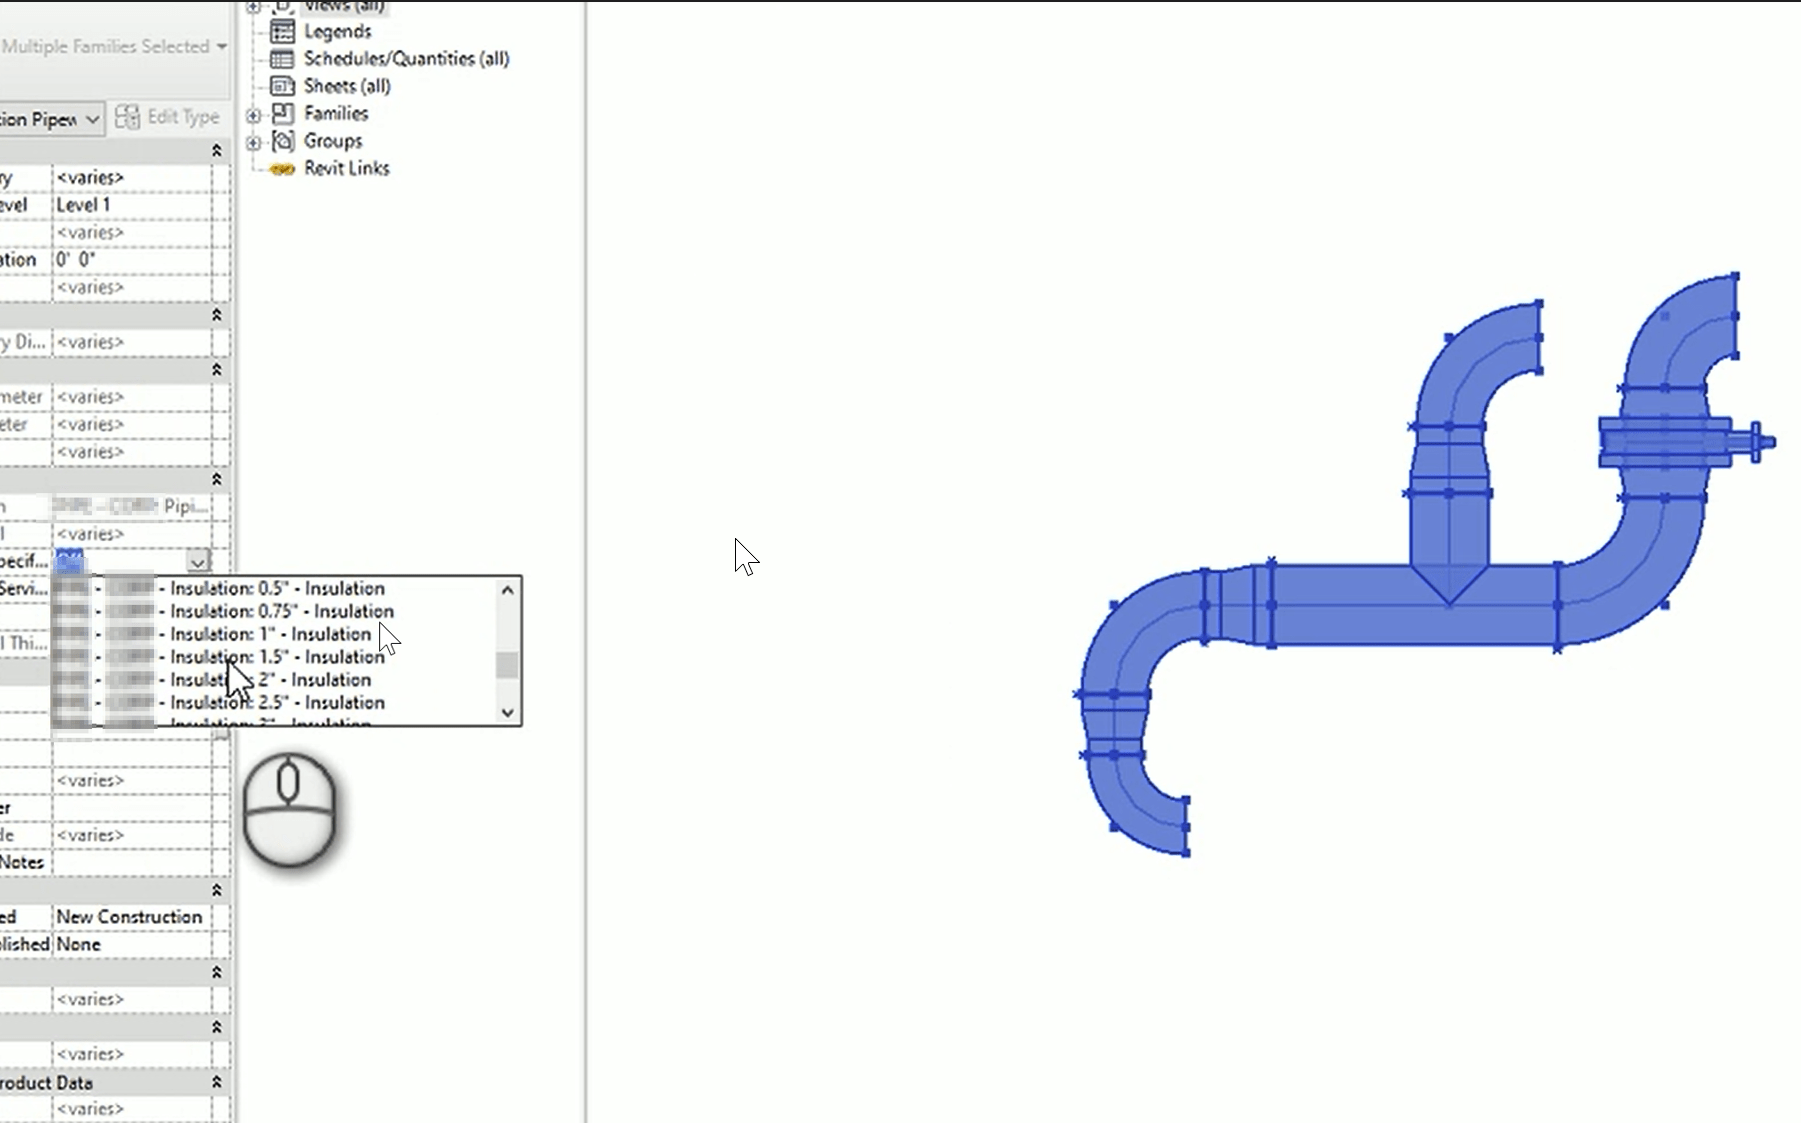The height and width of the screenshot is (1123, 1801).
Task: Select the Families icon in Project Browser
Action: pos(281,114)
